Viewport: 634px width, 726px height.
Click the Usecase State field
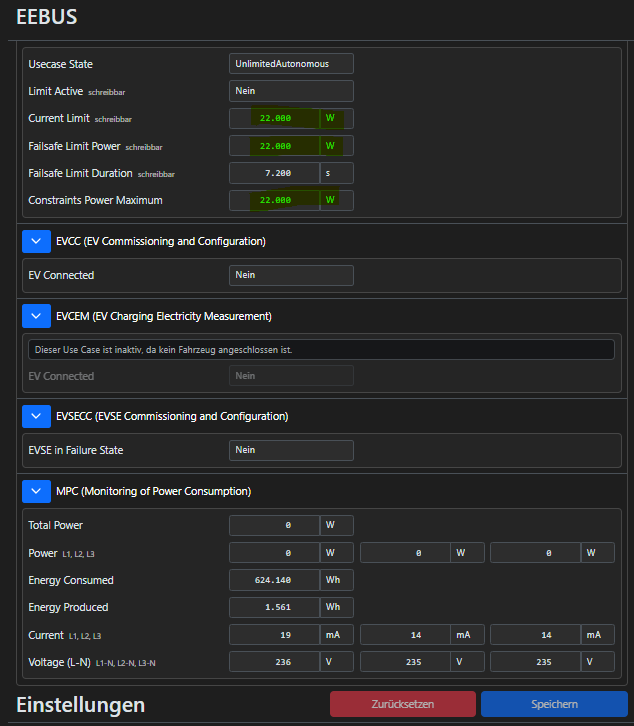[291, 64]
